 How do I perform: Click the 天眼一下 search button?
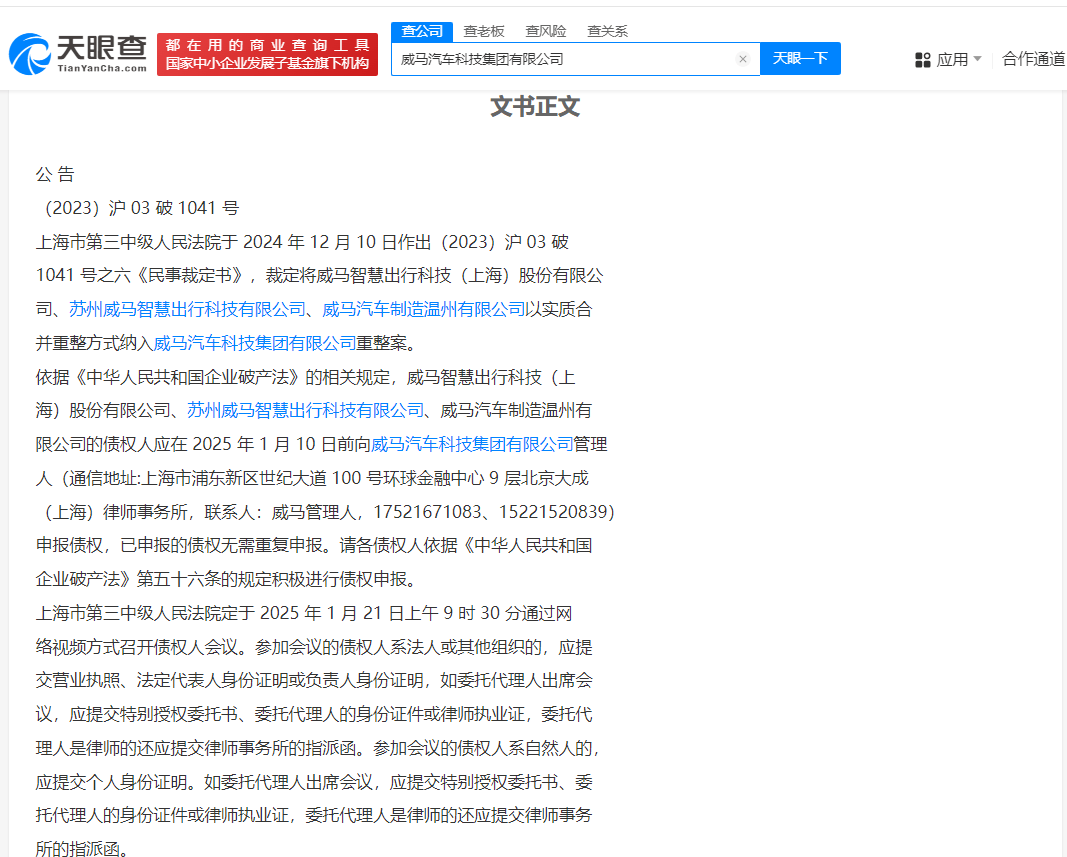pos(800,59)
